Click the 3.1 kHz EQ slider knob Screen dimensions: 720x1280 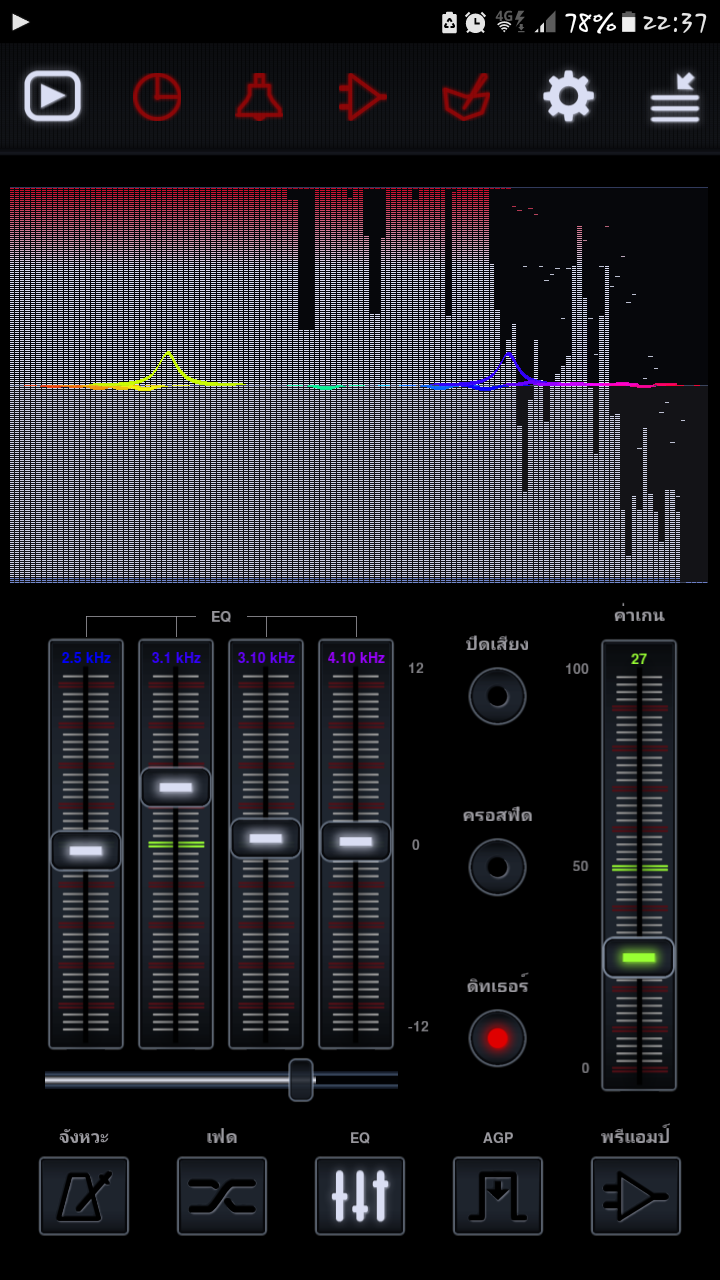click(x=176, y=787)
